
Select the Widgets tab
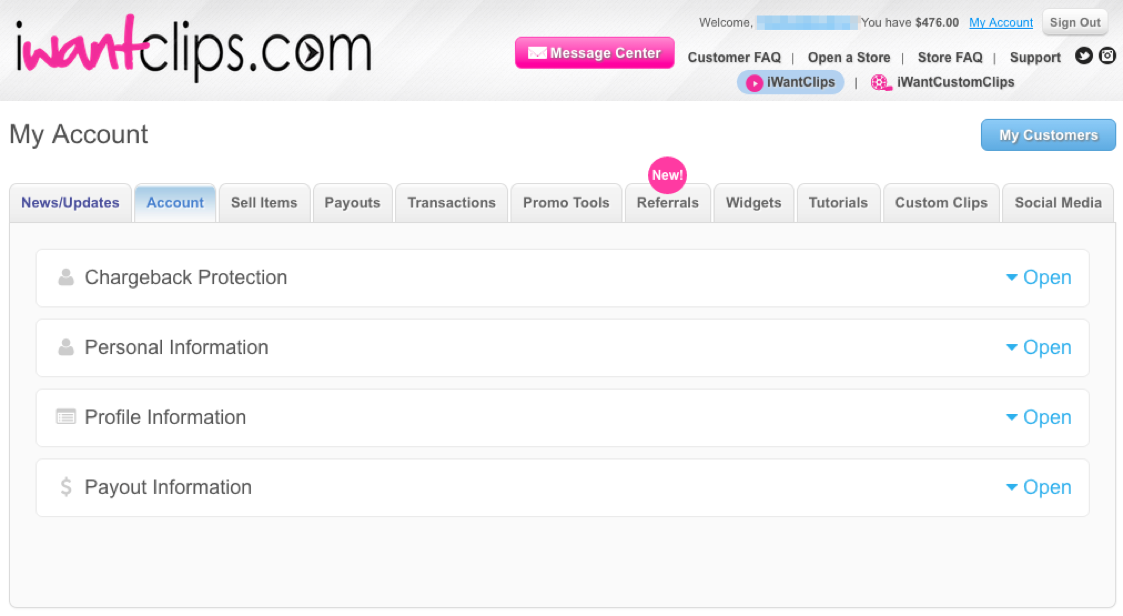753,203
